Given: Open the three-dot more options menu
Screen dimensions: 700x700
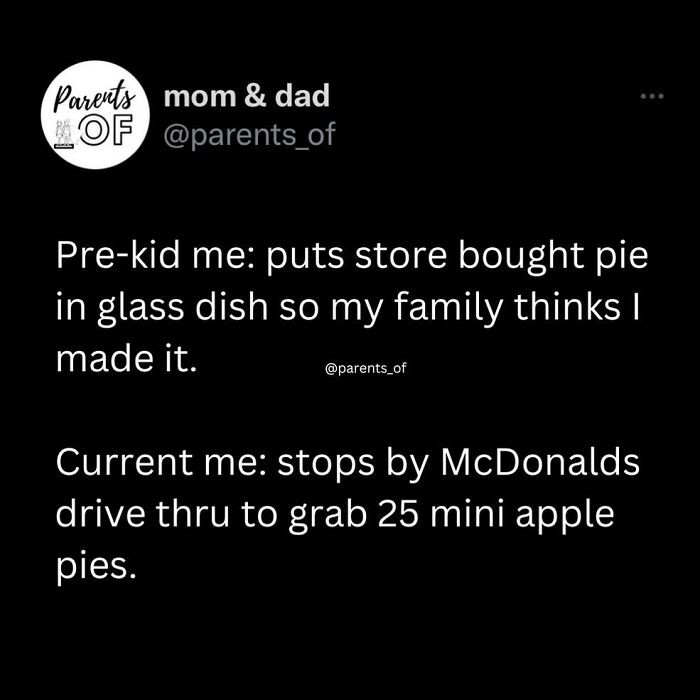Looking at the screenshot, I should pos(651,97).
